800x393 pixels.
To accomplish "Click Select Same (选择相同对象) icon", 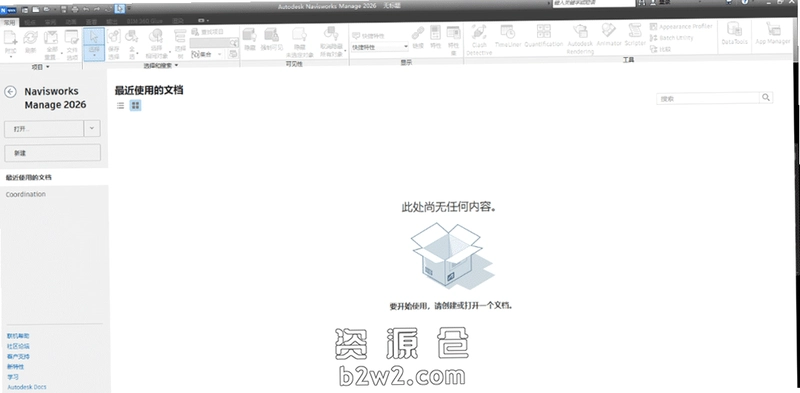I will click(x=156, y=37).
